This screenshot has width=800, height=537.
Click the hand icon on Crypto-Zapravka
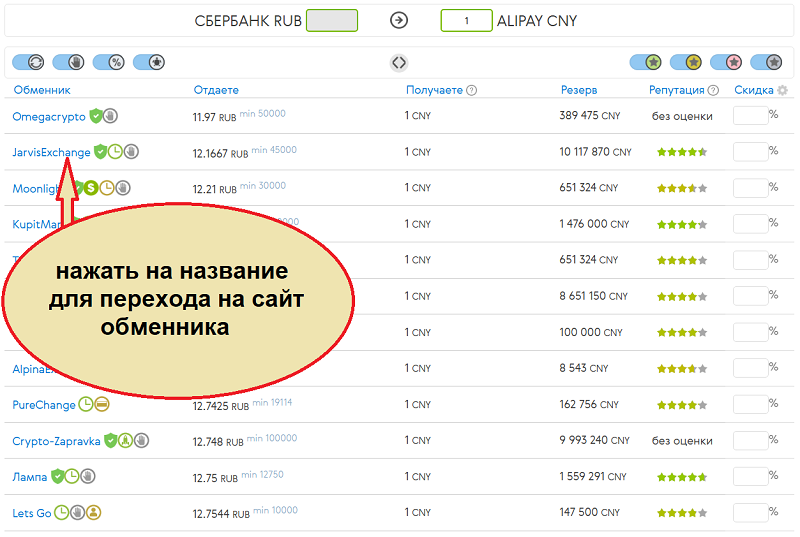point(141,441)
